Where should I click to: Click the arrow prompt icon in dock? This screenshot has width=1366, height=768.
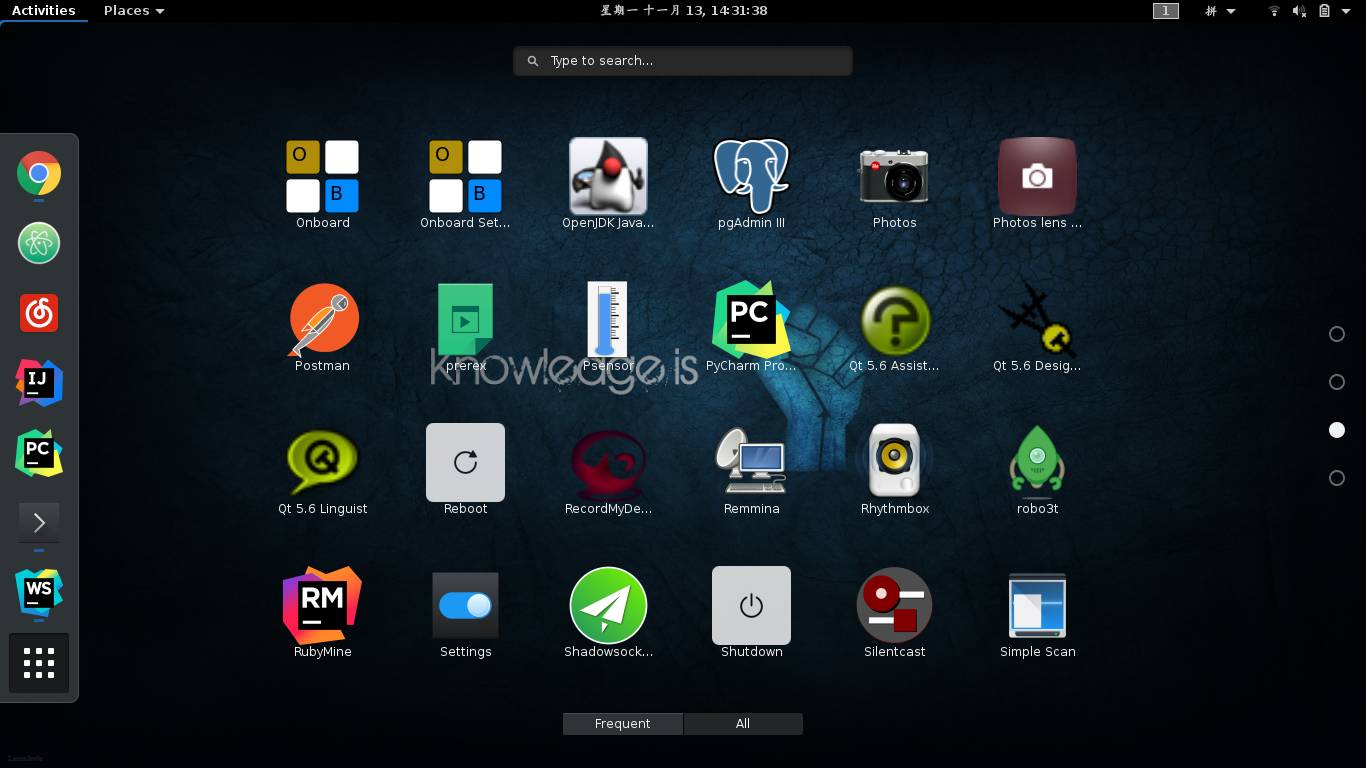39,522
